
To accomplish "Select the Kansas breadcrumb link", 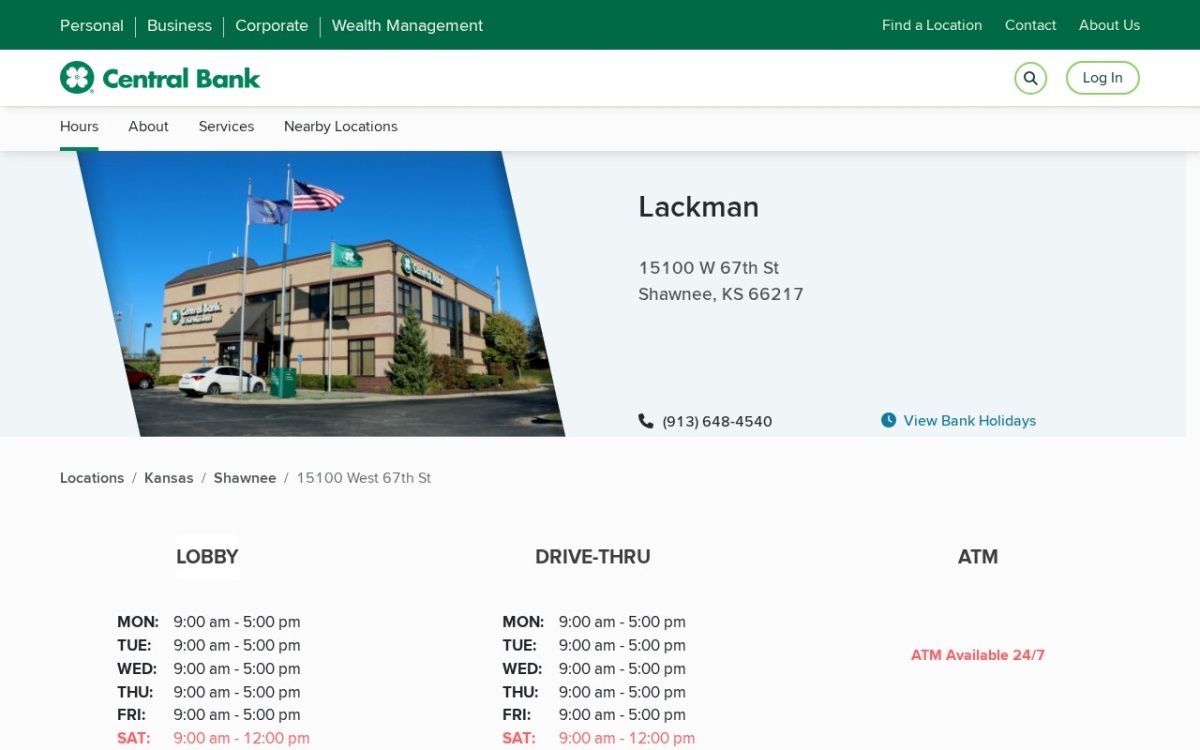I will coord(169,478).
